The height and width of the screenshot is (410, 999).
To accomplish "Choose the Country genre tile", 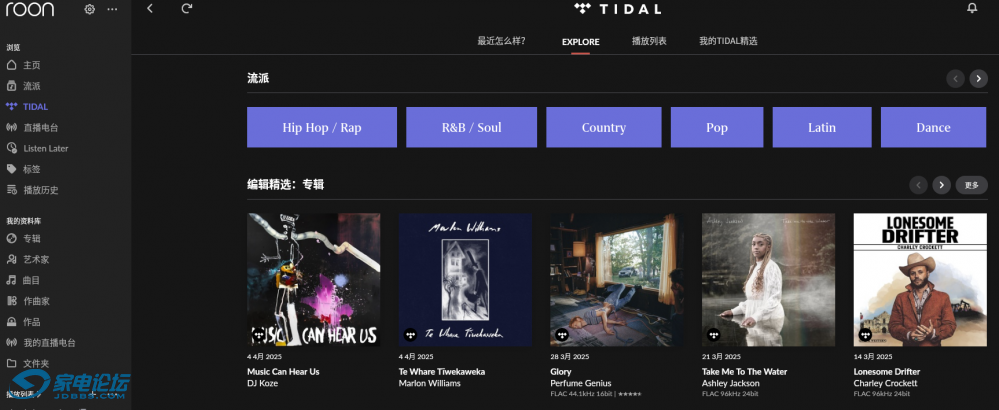I will coord(603,127).
